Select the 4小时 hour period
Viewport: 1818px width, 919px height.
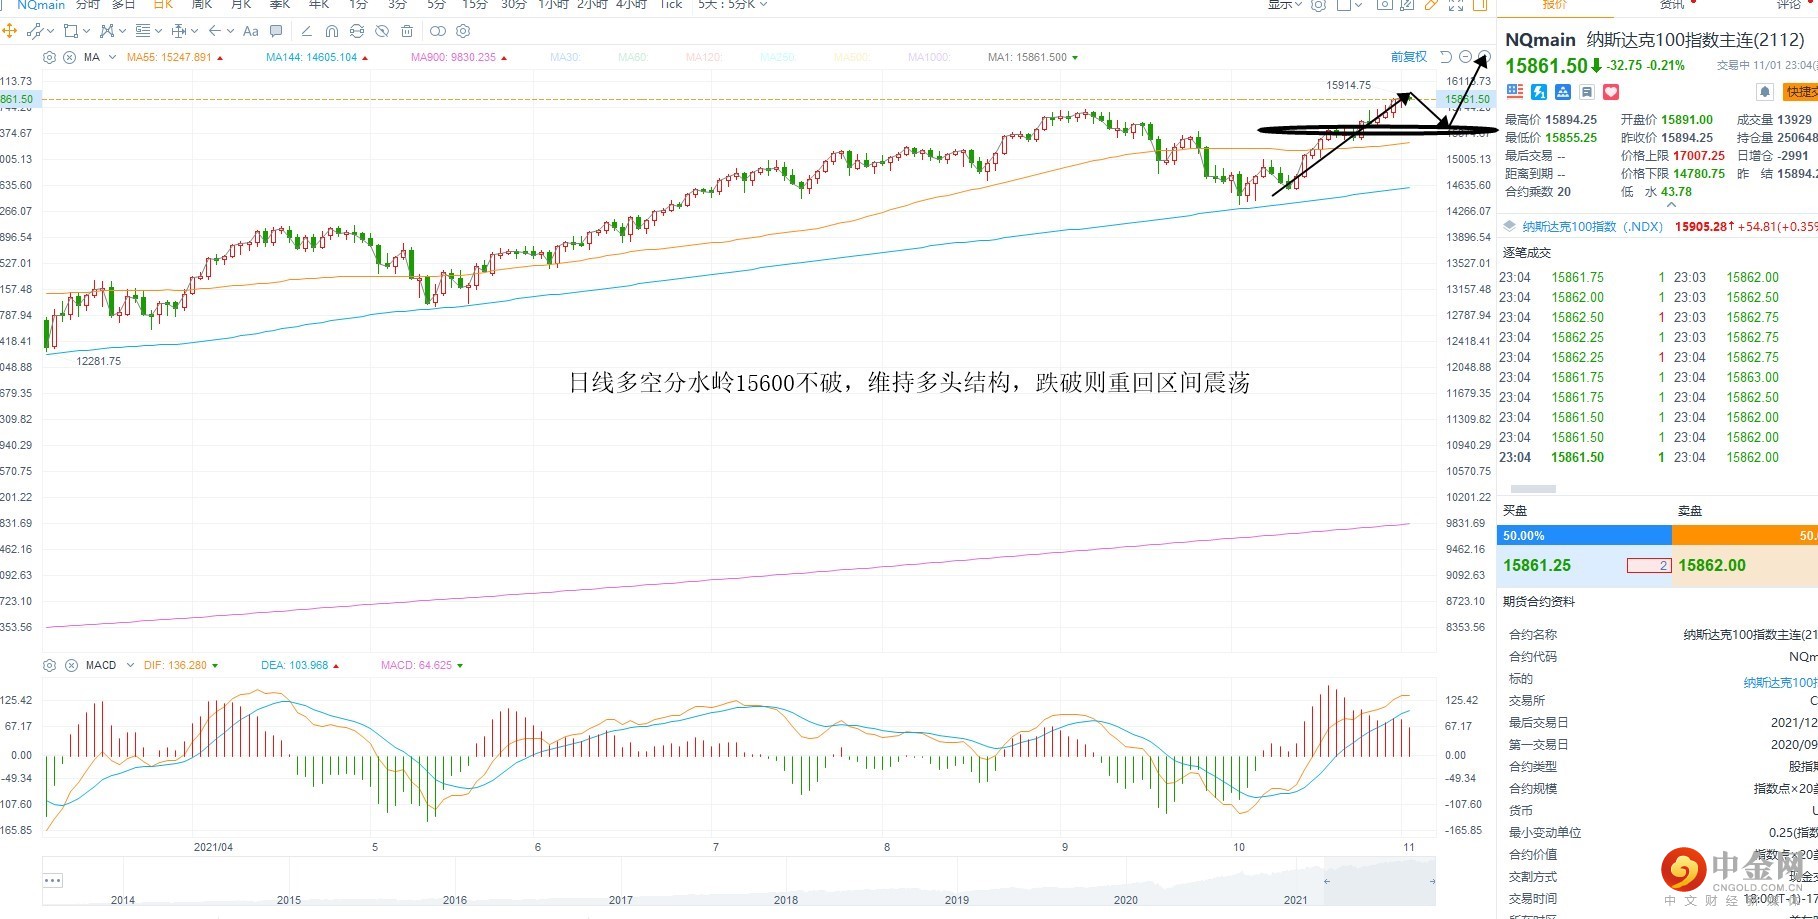(631, 5)
